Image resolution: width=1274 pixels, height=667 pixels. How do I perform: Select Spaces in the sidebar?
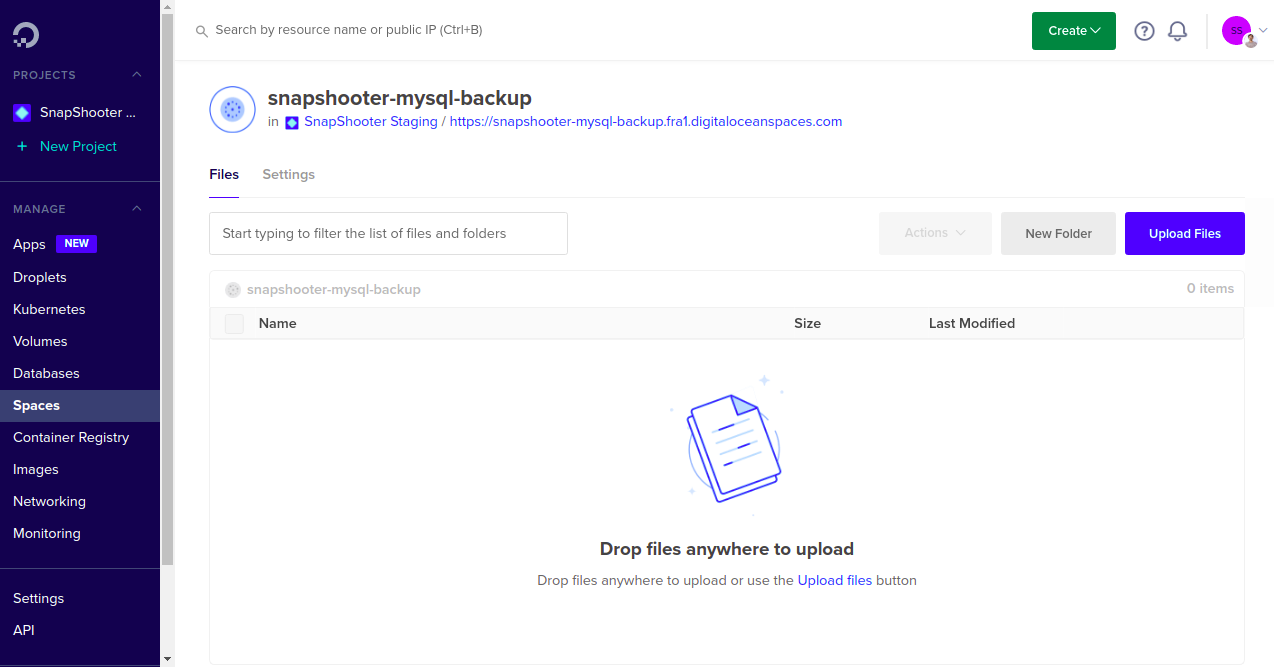coord(80,405)
